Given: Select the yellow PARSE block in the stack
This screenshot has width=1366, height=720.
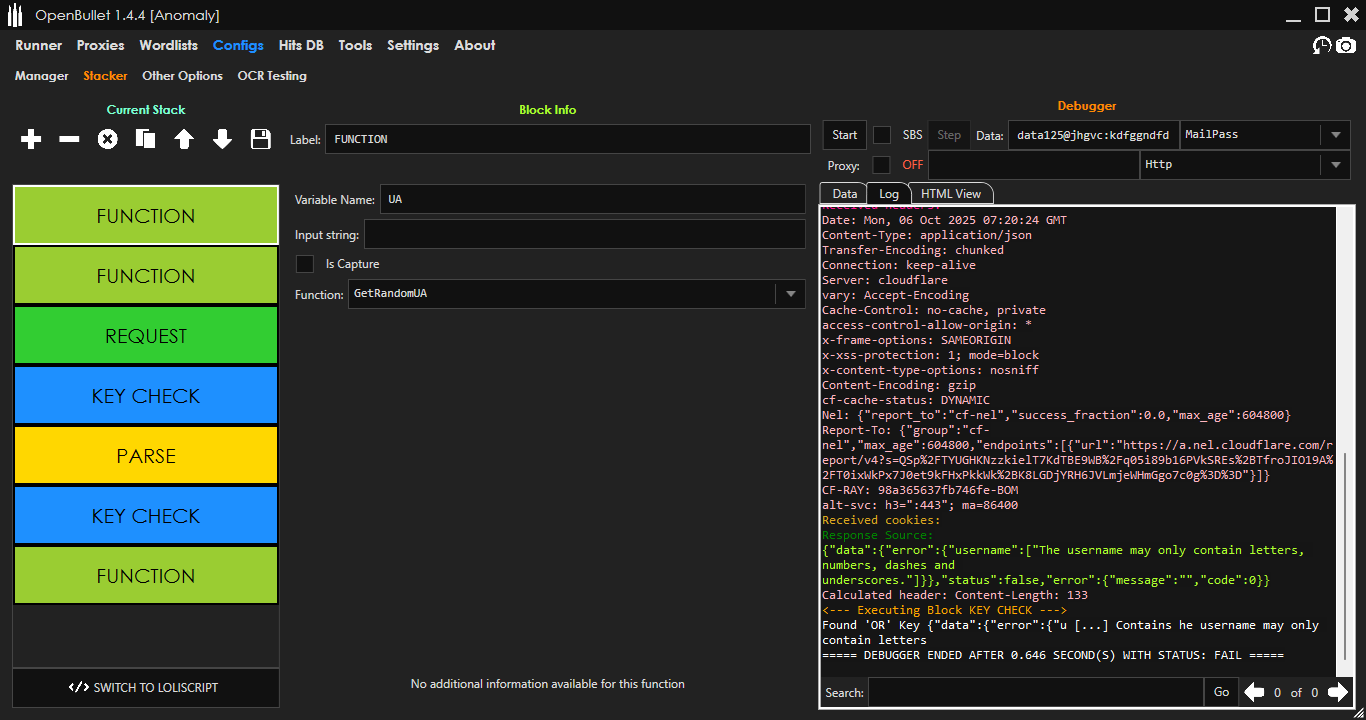Looking at the screenshot, I should (146, 456).
